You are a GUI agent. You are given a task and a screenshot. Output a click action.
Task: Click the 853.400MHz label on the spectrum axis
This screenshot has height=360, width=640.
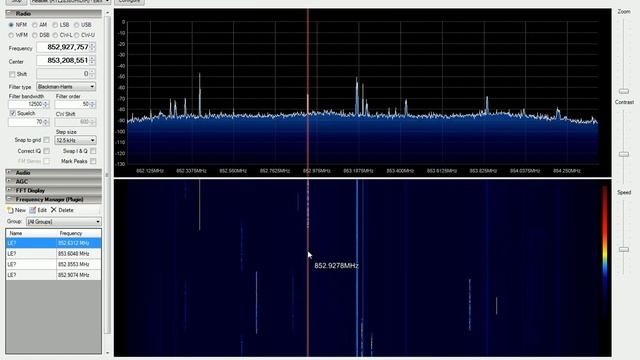coord(400,171)
